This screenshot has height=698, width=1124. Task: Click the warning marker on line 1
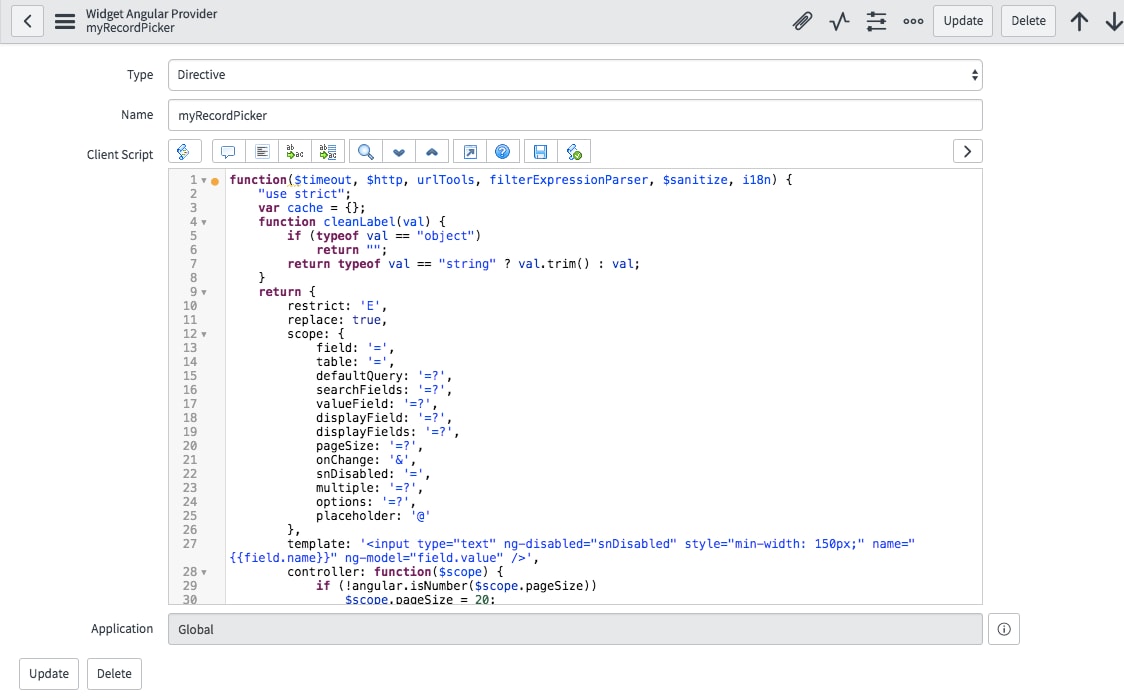(215, 181)
